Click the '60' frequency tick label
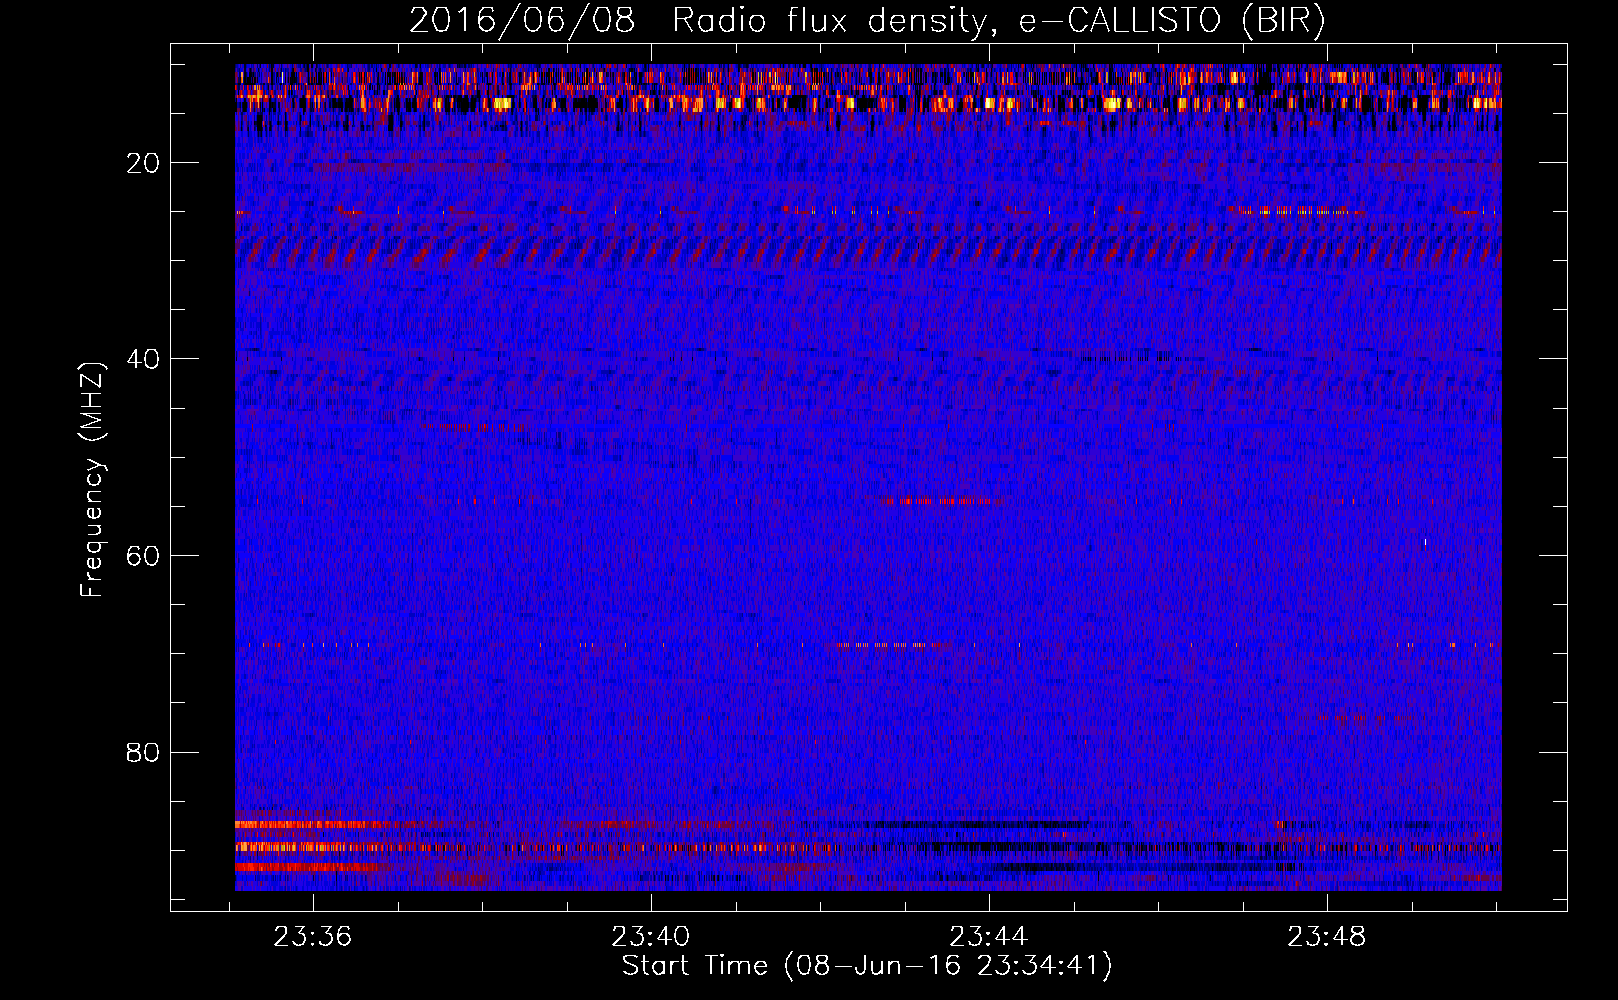The image size is (1618, 1000). [x=144, y=556]
